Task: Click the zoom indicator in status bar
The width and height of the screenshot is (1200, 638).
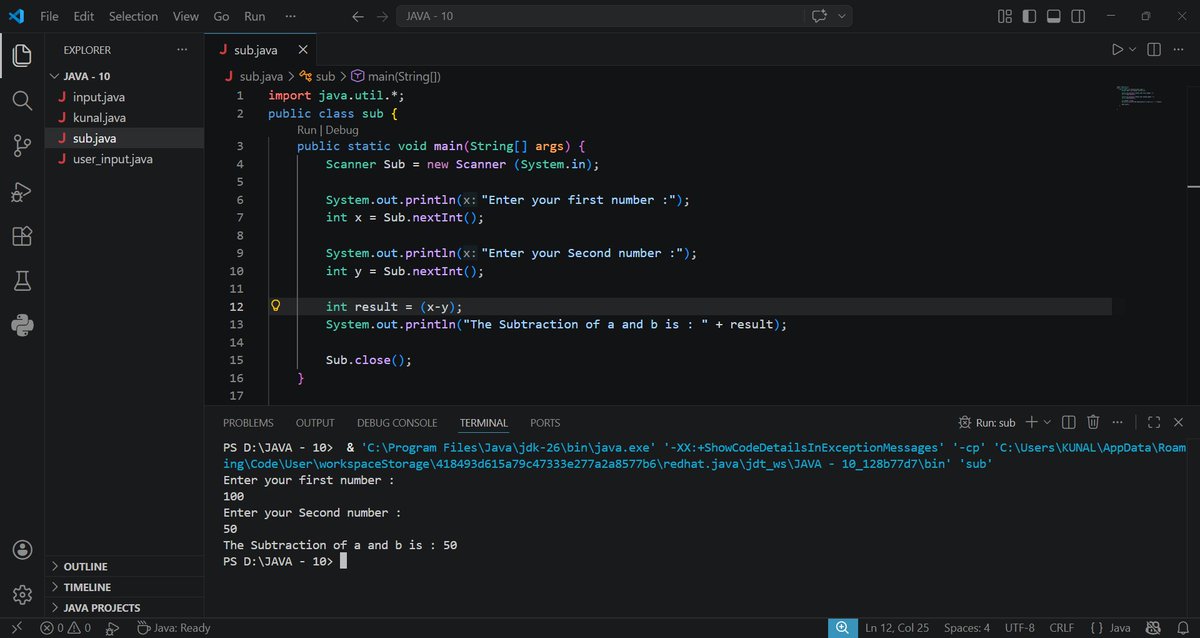Action: 843,628
